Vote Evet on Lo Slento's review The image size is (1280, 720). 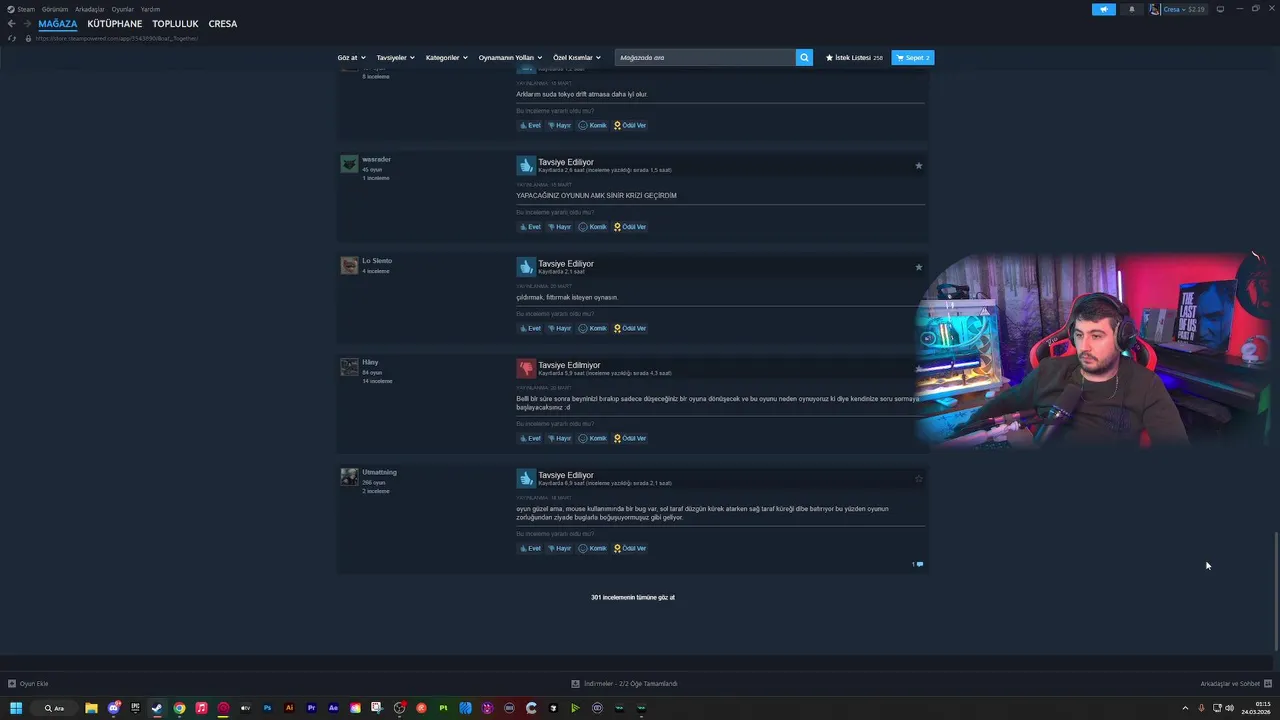(530, 328)
